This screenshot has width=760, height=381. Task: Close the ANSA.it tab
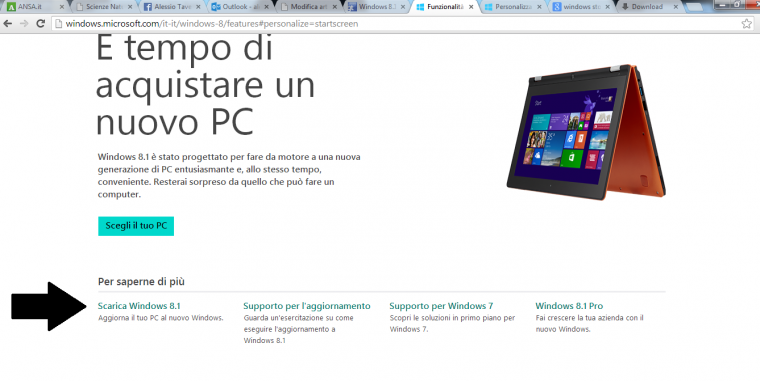pyautogui.click(x=62, y=7)
